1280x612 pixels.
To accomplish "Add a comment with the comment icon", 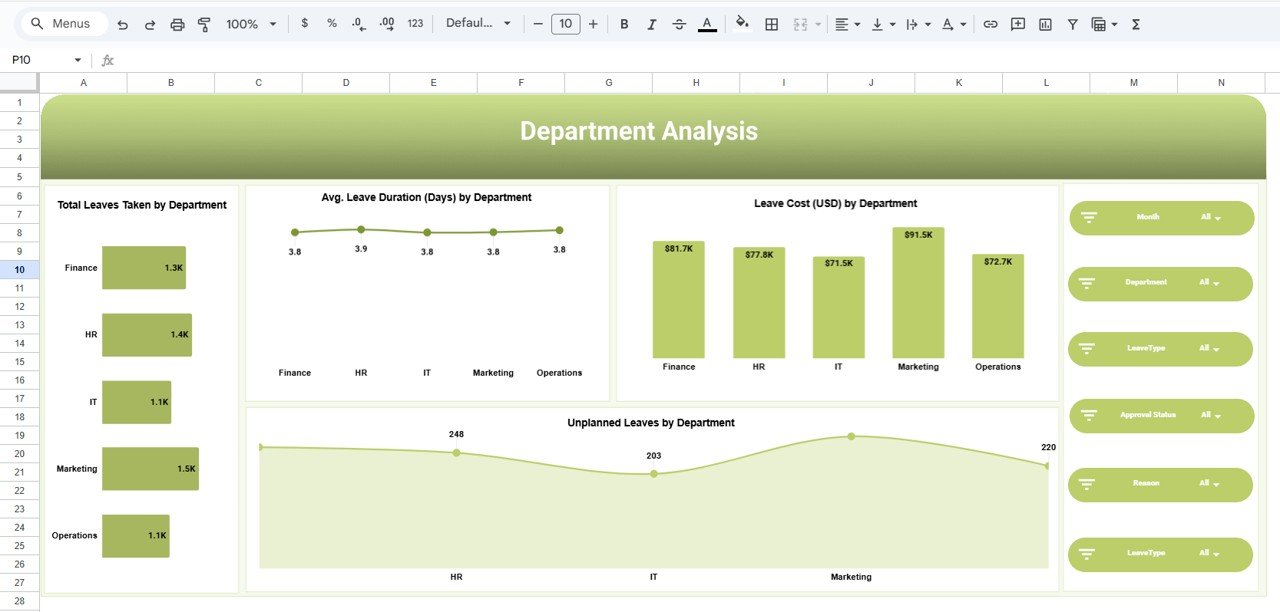I will point(1017,23).
